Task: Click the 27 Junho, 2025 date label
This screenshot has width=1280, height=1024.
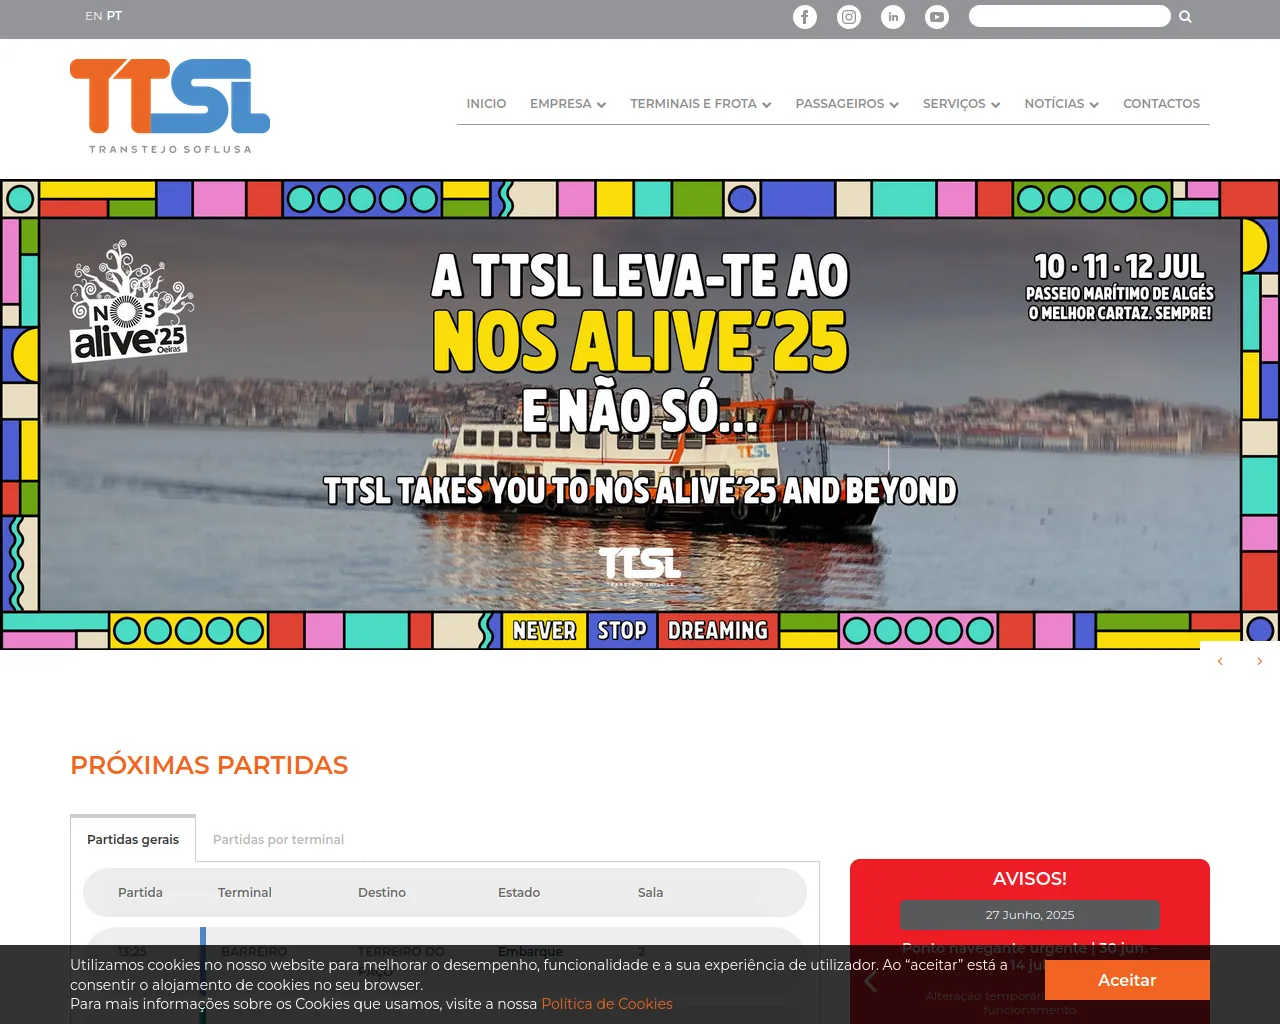Action: tap(1030, 915)
